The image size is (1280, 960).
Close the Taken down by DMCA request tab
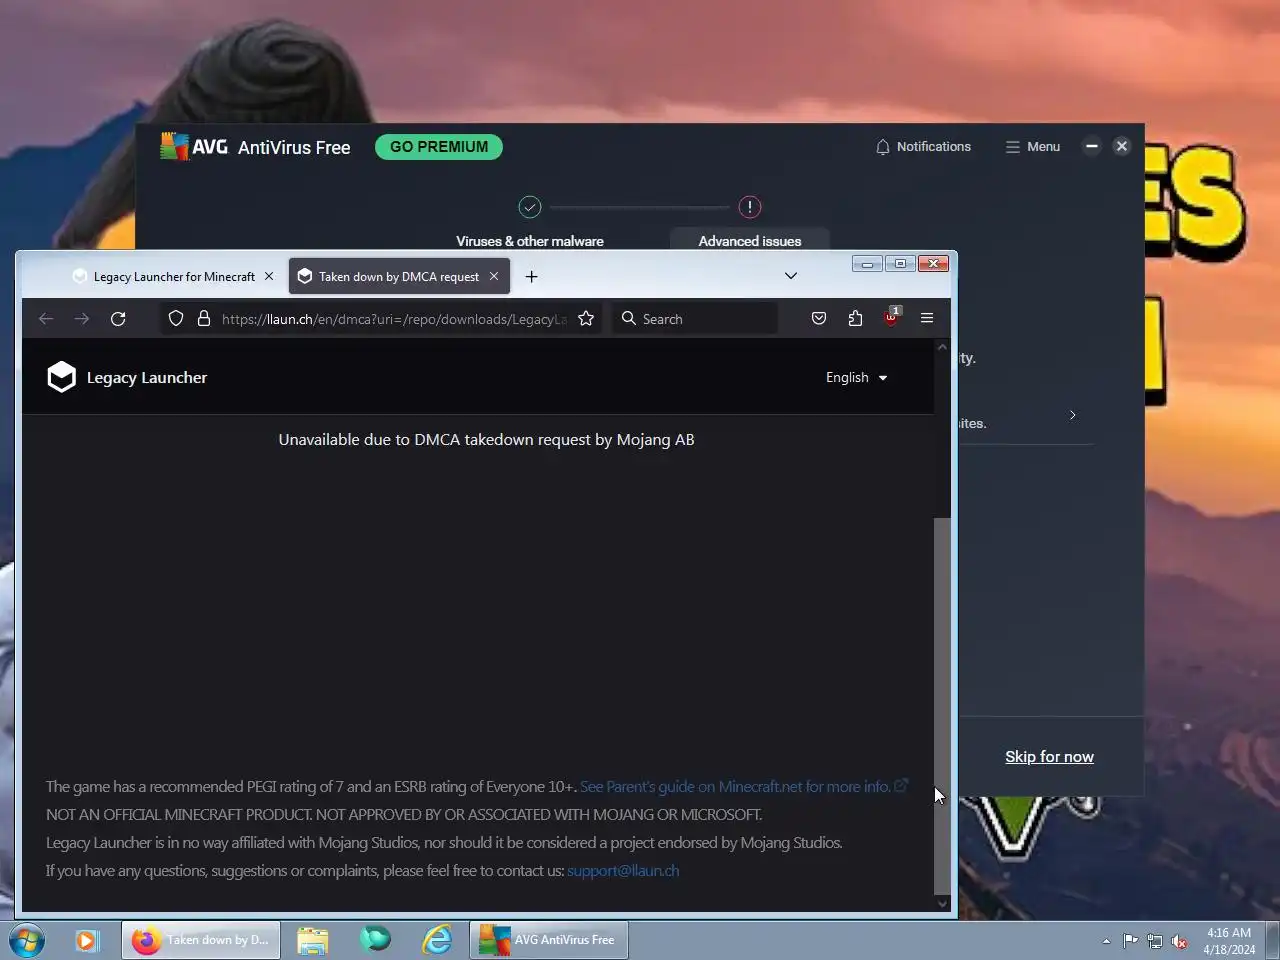pos(494,276)
